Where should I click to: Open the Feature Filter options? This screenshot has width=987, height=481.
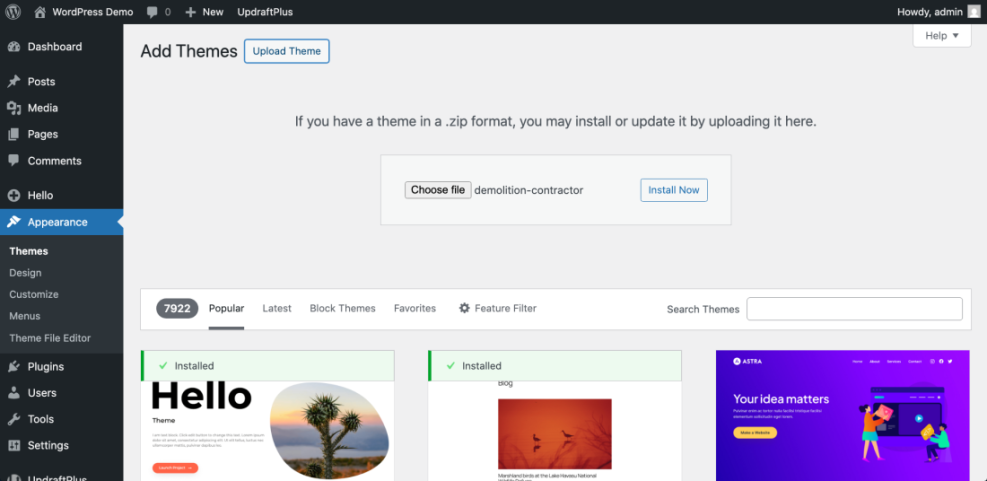tap(498, 308)
